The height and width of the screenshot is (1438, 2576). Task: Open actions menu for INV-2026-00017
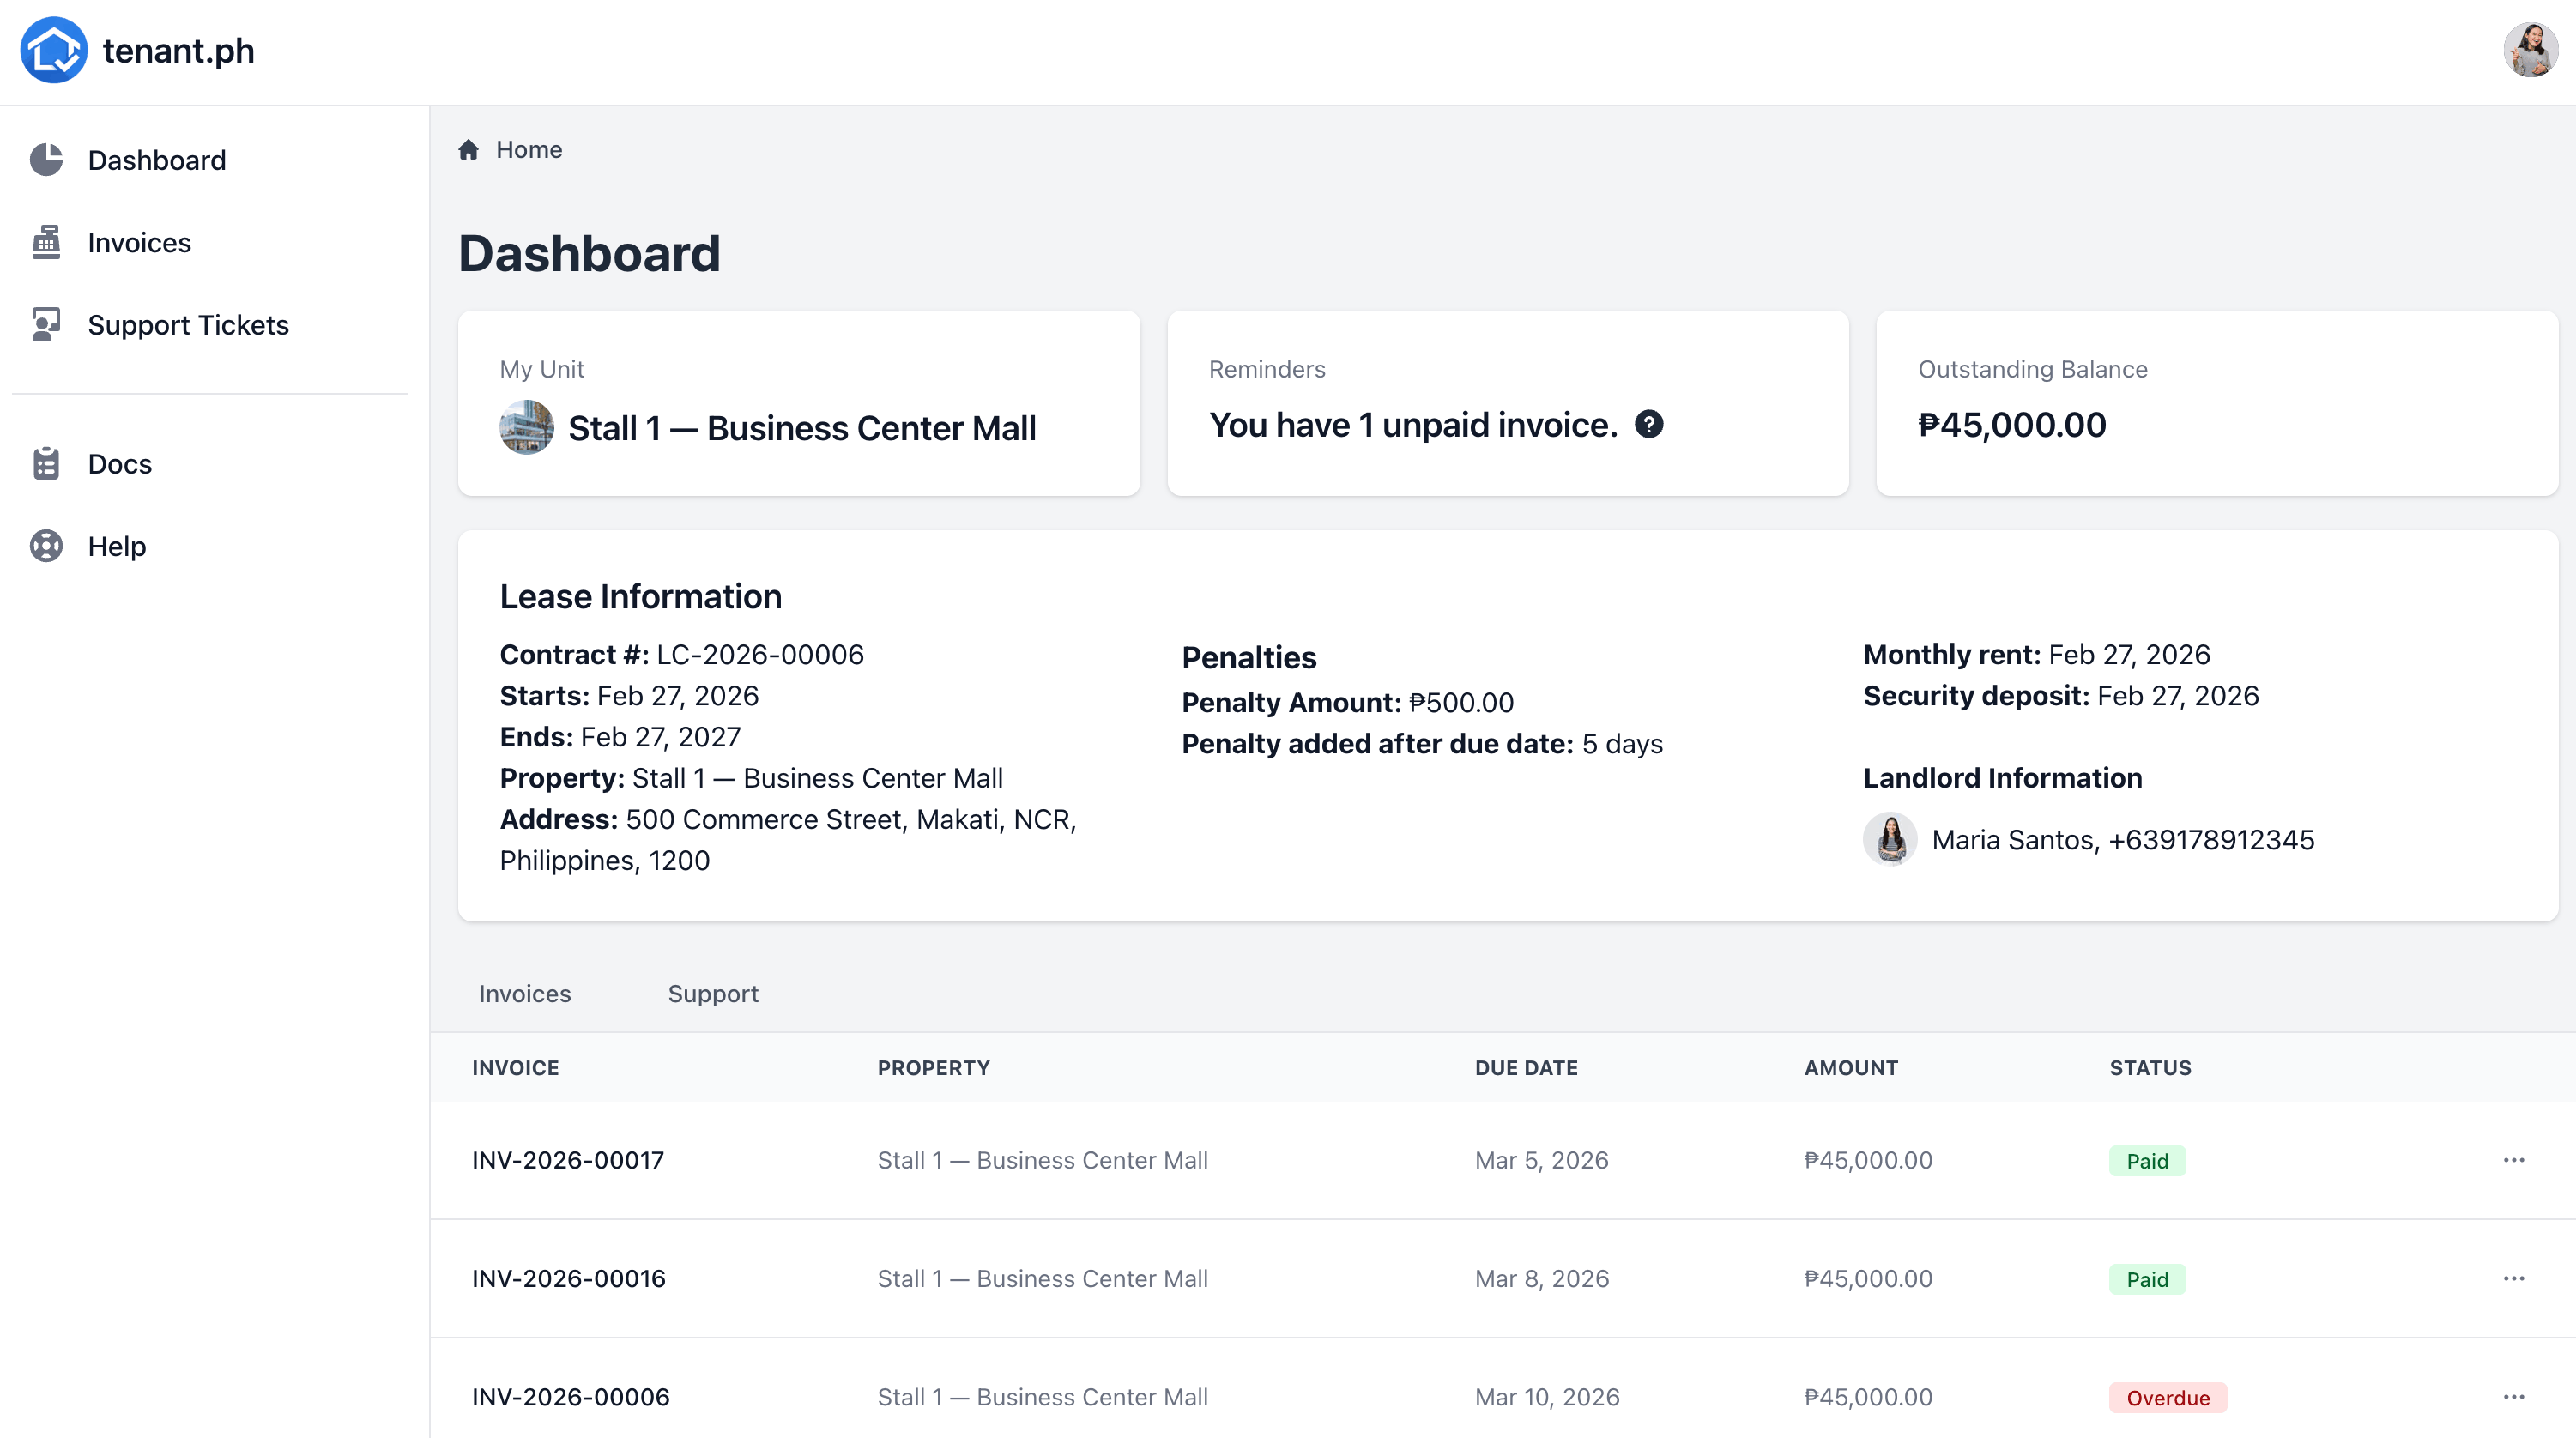[2513, 1160]
